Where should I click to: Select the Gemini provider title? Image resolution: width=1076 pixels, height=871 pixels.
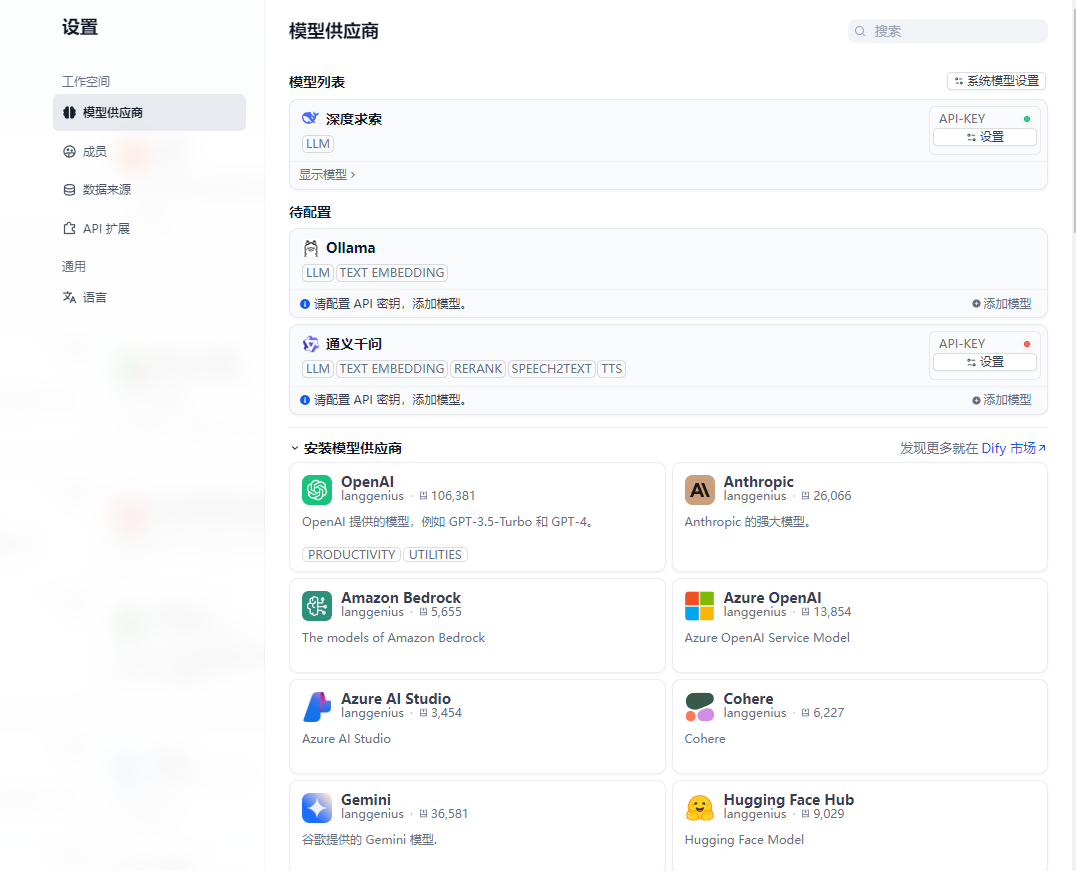click(x=366, y=800)
